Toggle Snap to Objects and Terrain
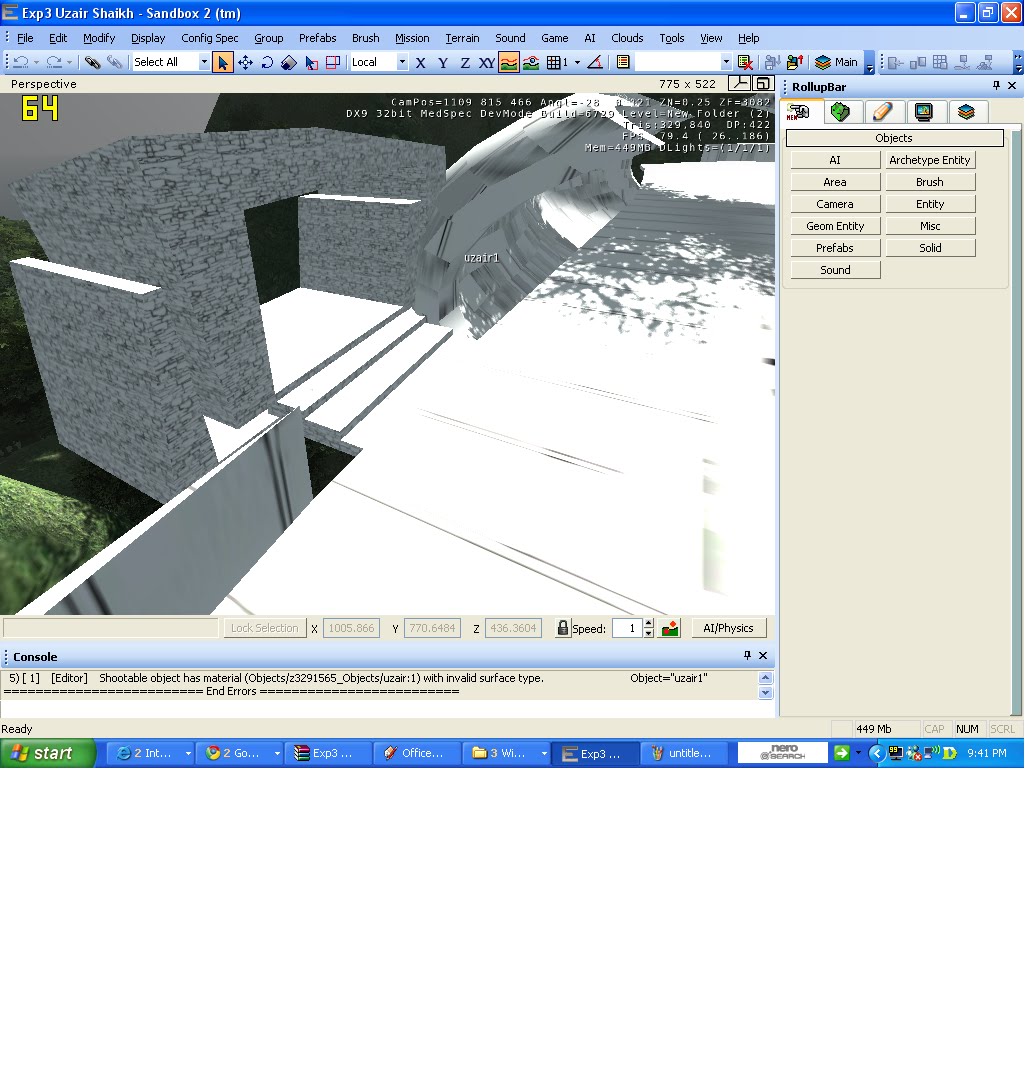1025x1076 pixels. click(531, 62)
